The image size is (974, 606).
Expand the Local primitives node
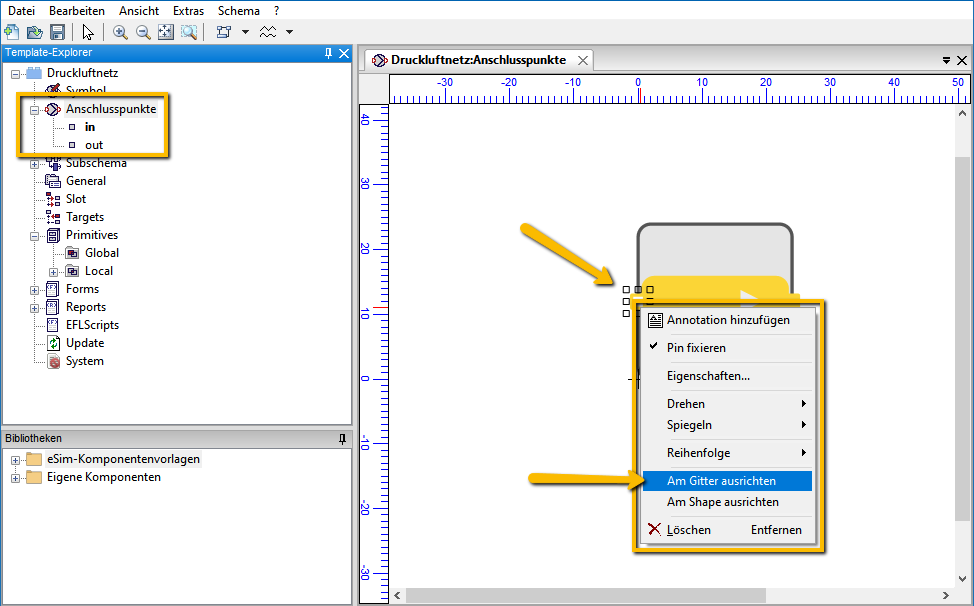pyautogui.click(x=54, y=272)
